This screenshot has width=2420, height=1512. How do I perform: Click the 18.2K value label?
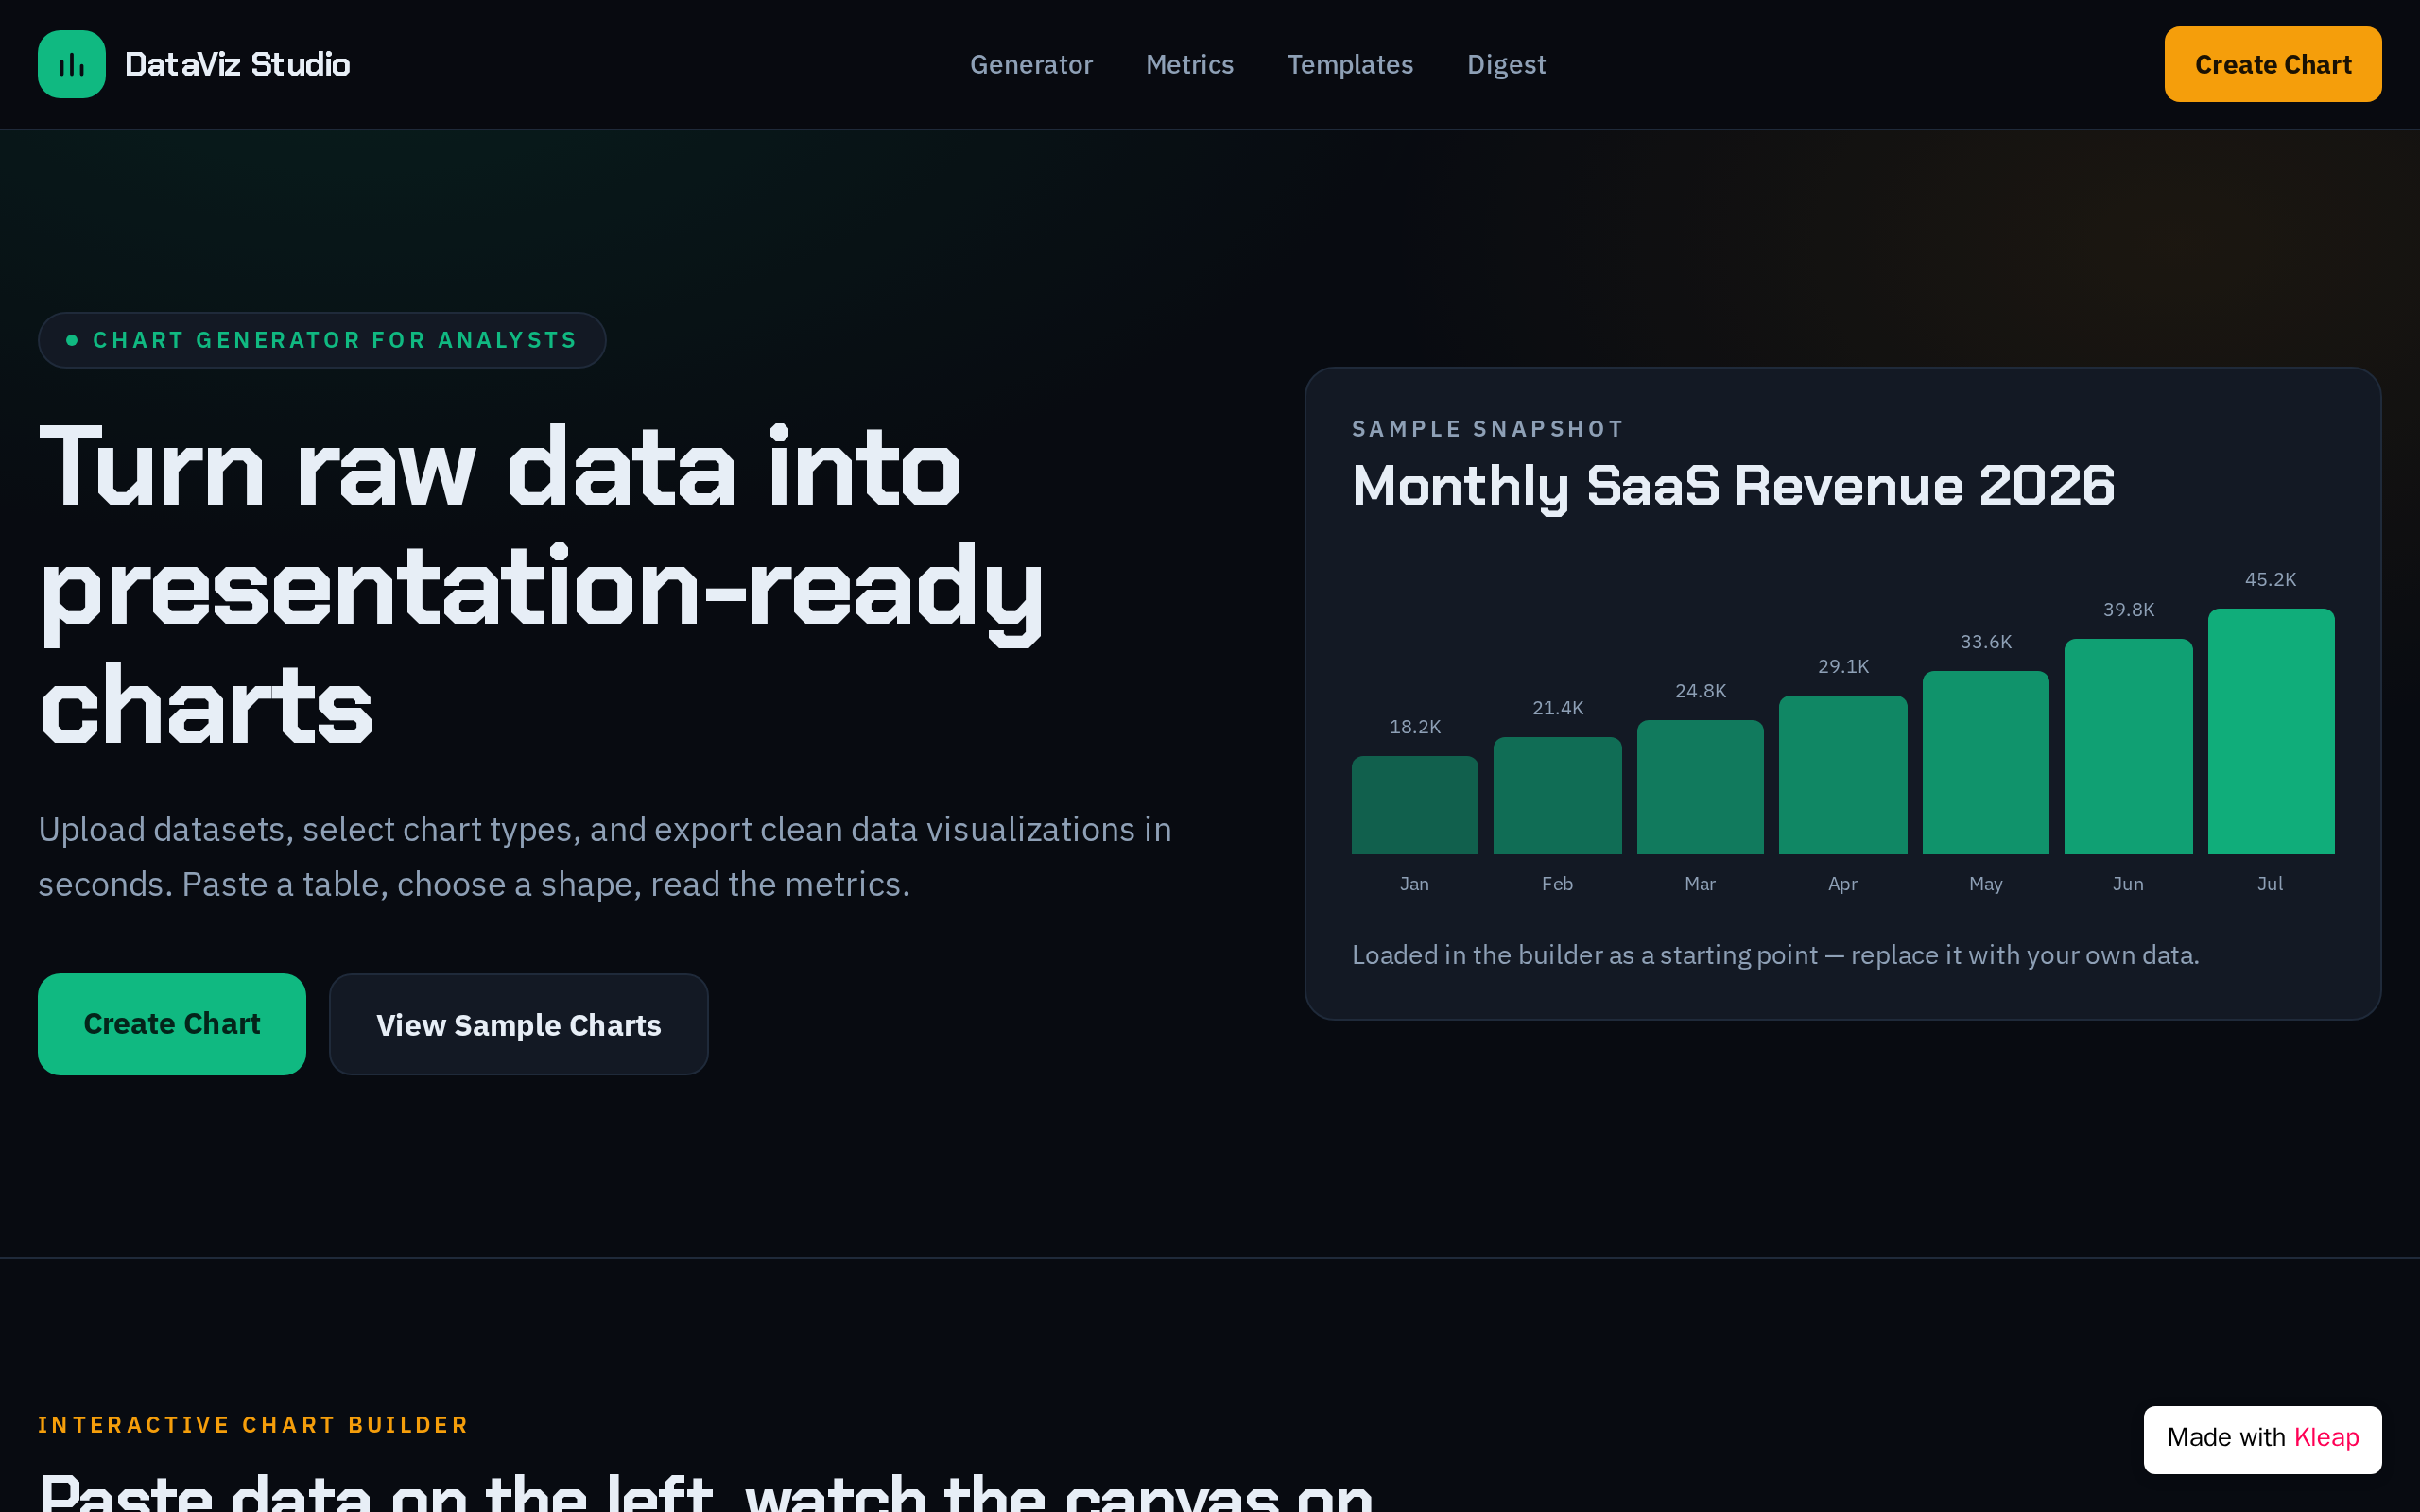1415,727
